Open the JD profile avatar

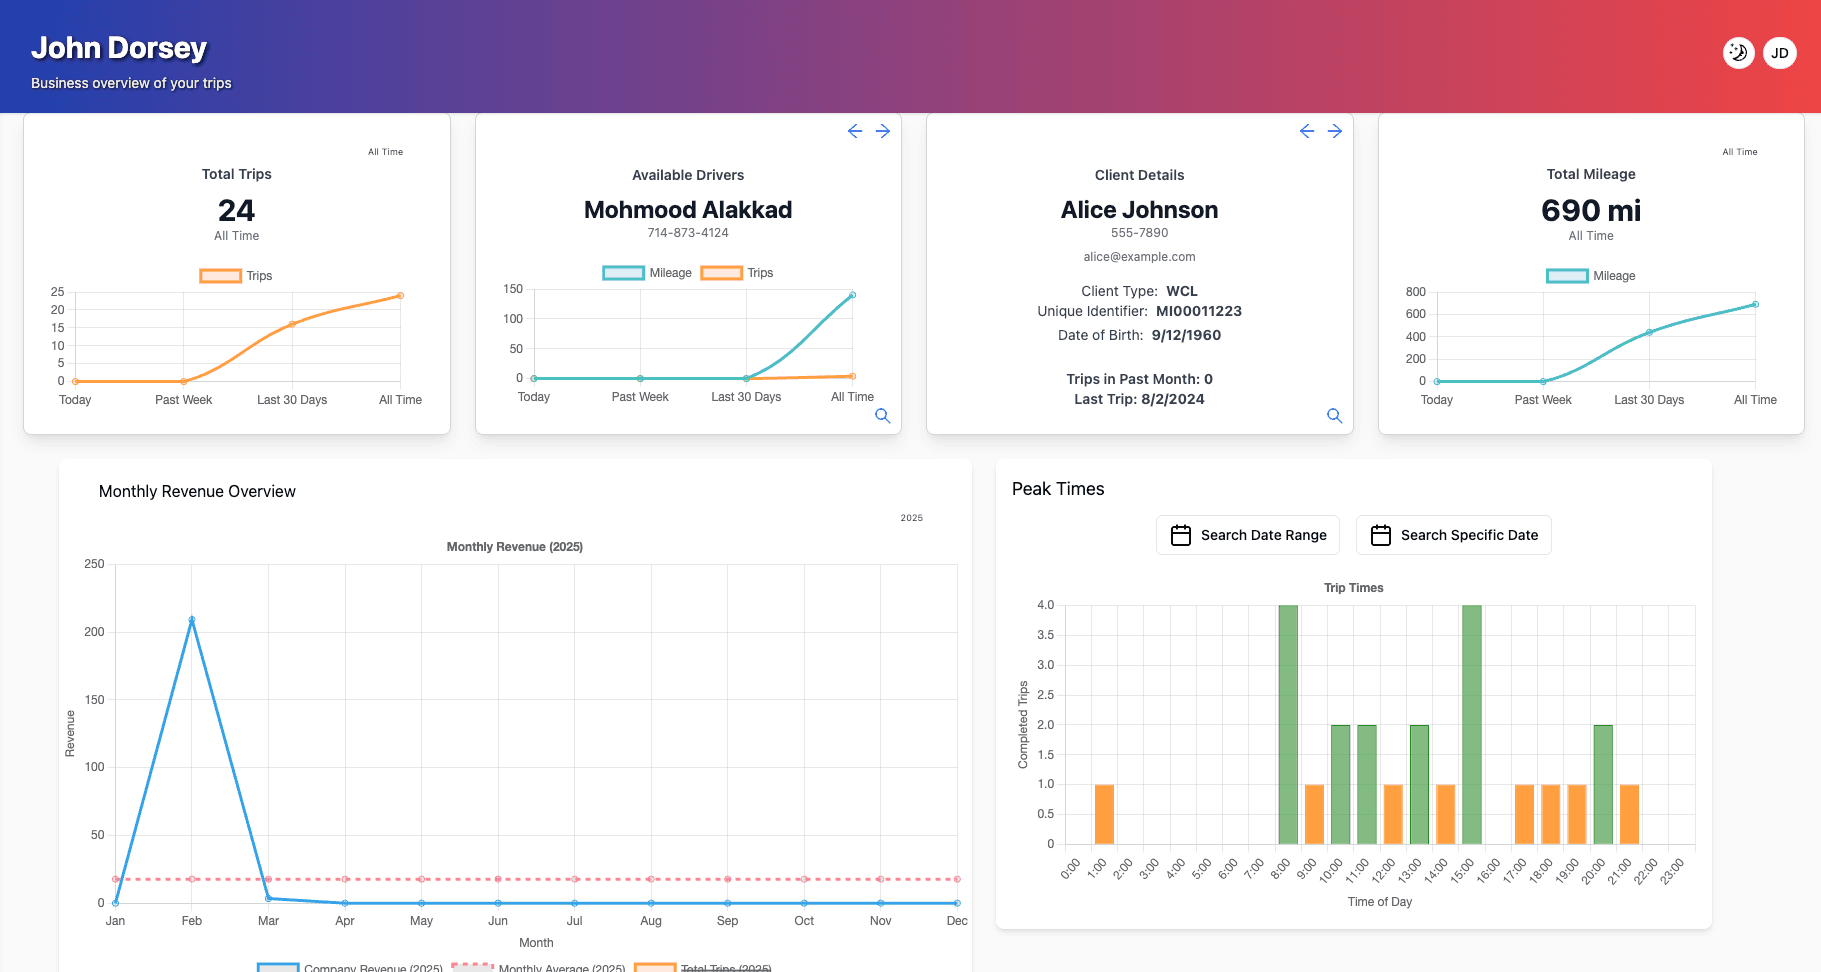pyautogui.click(x=1780, y=53)
